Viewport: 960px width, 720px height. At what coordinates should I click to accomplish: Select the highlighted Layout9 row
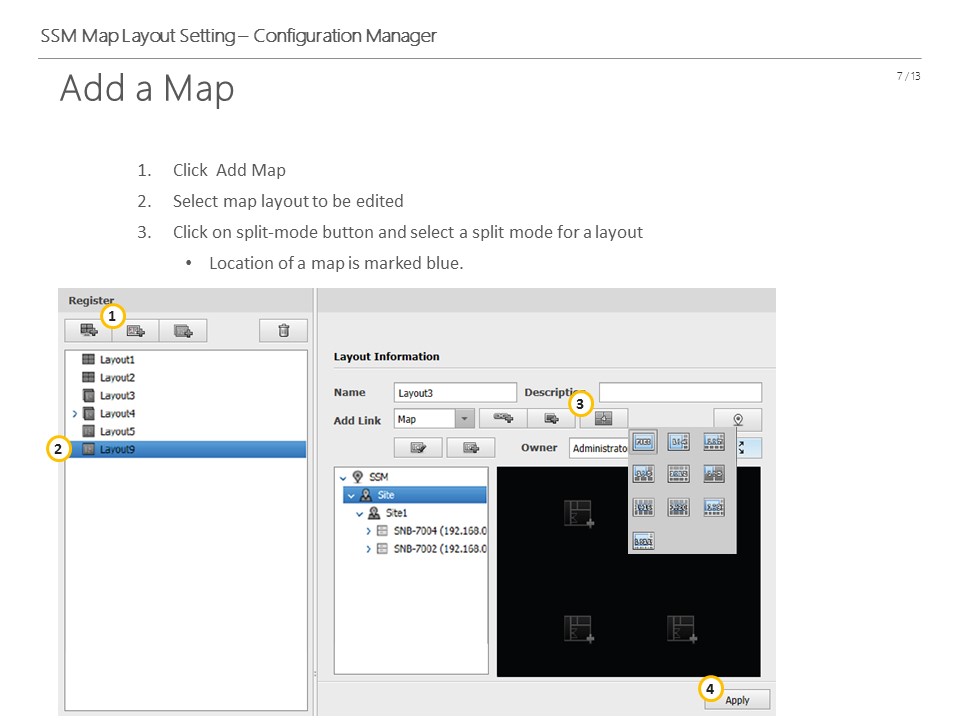click(186, 449)
